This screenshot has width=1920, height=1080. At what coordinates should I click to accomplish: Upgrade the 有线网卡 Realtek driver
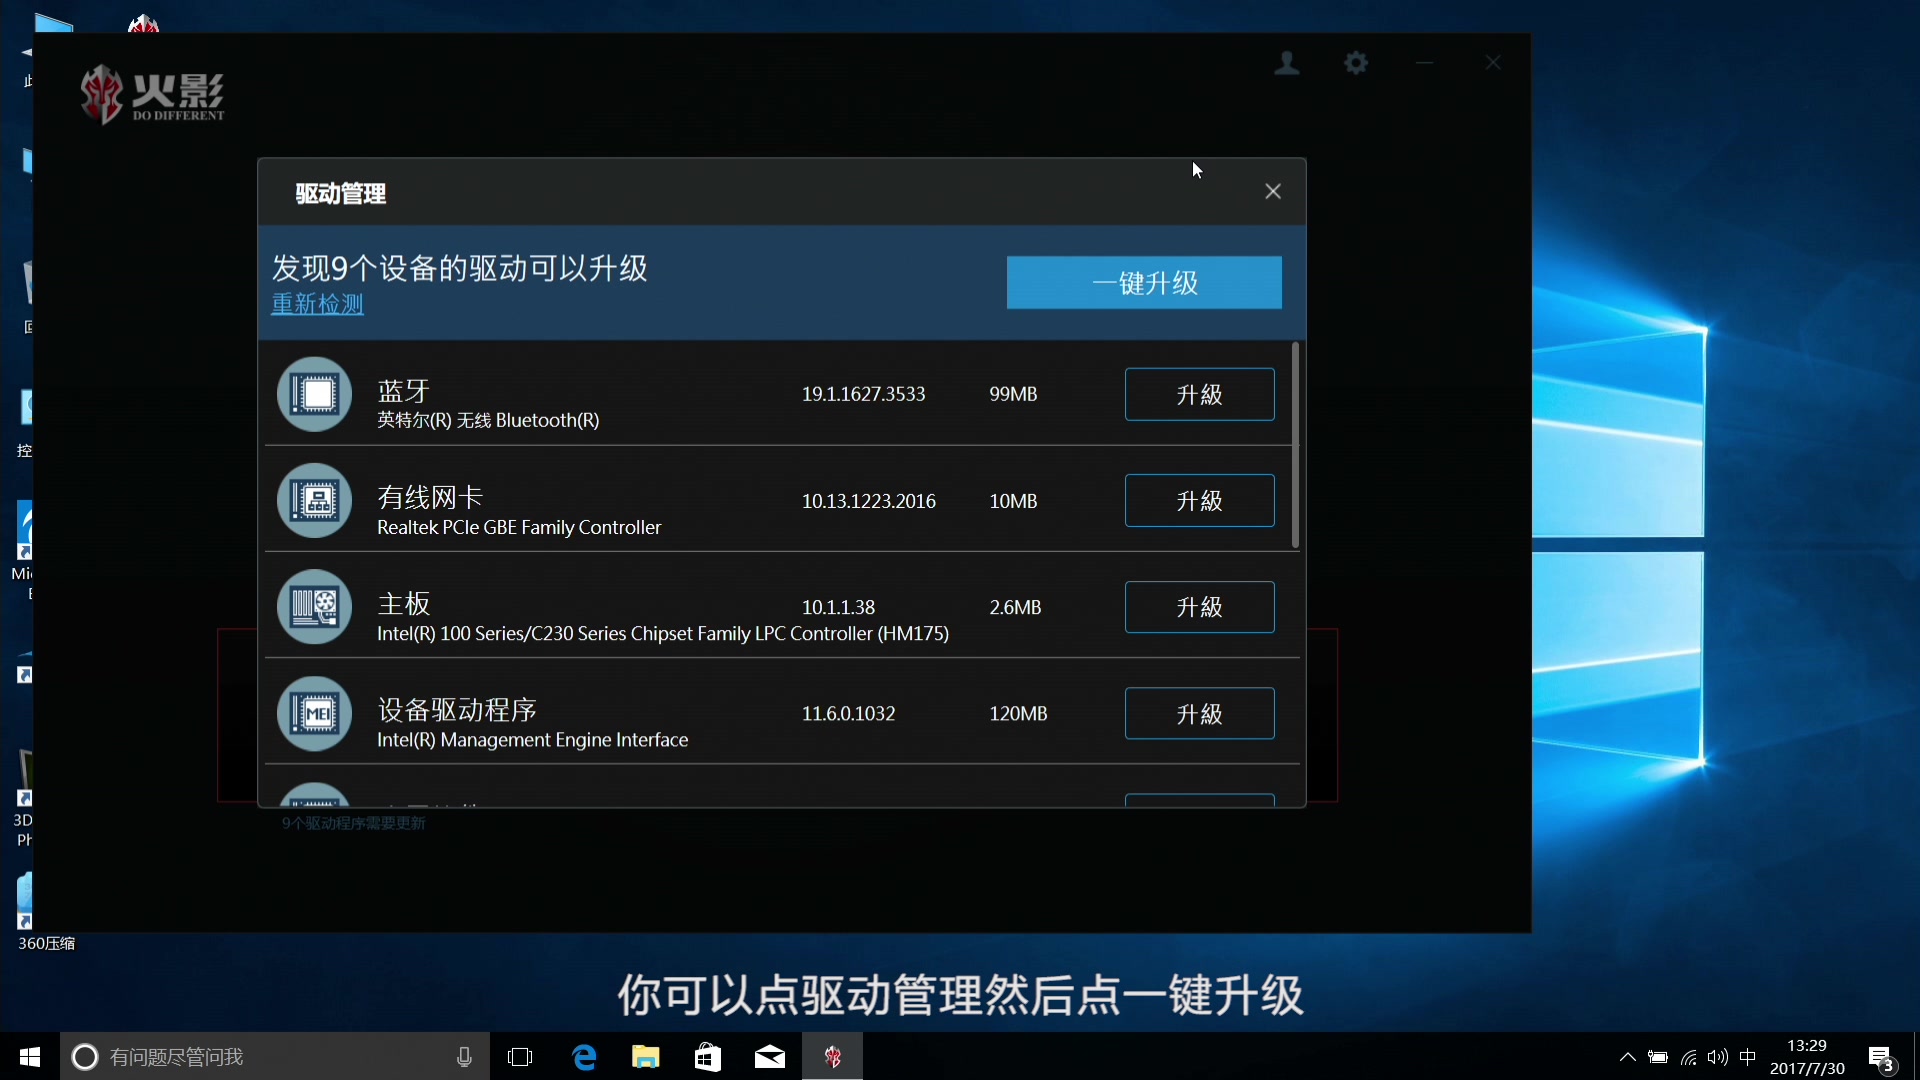[x=1199, y=500]
